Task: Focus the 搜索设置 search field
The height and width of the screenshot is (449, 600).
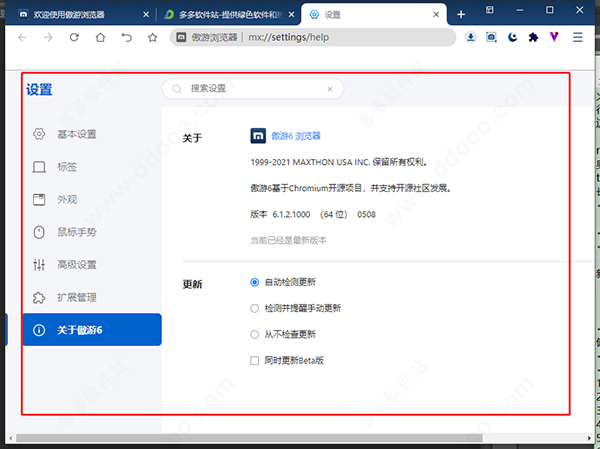Action: point(253,89)
